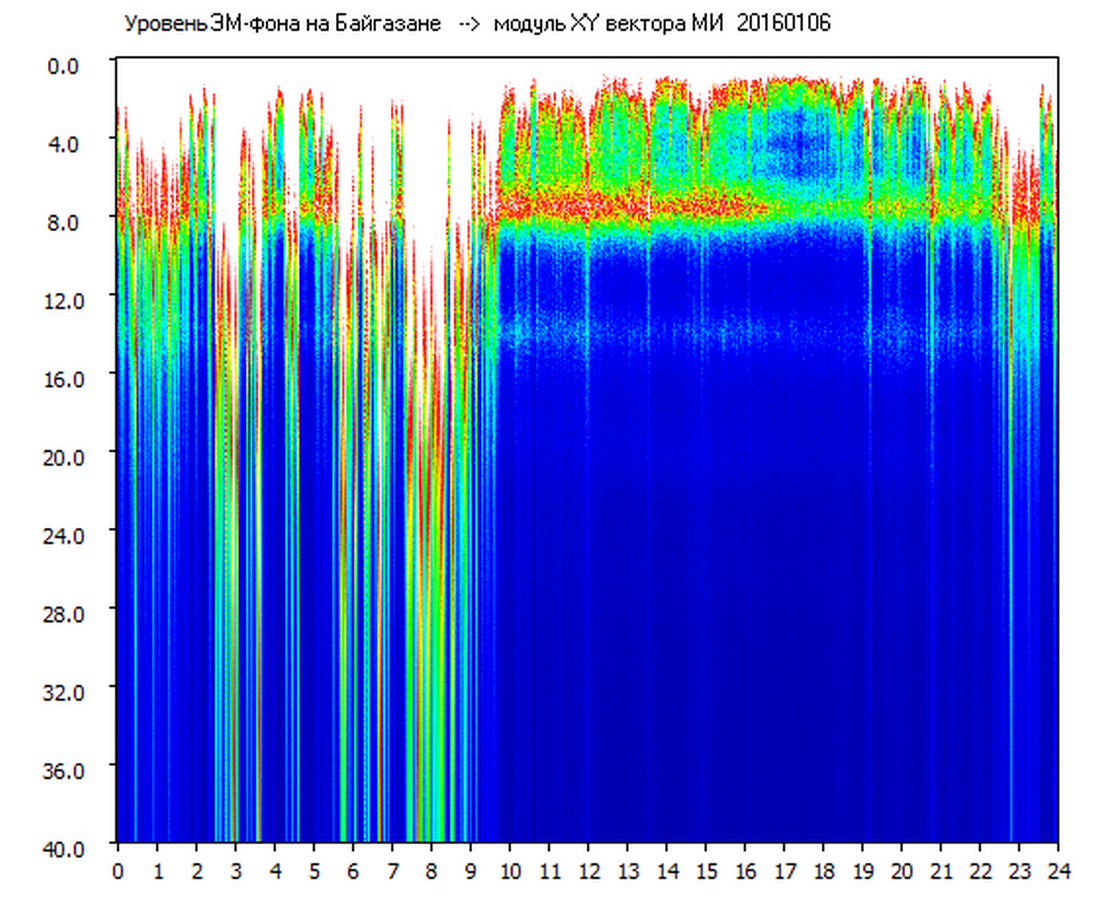The height and width of the screenshot is (900, 1096).
Task: Click hour 6 tick label on horizontal axis
Action: pos(353,872)
